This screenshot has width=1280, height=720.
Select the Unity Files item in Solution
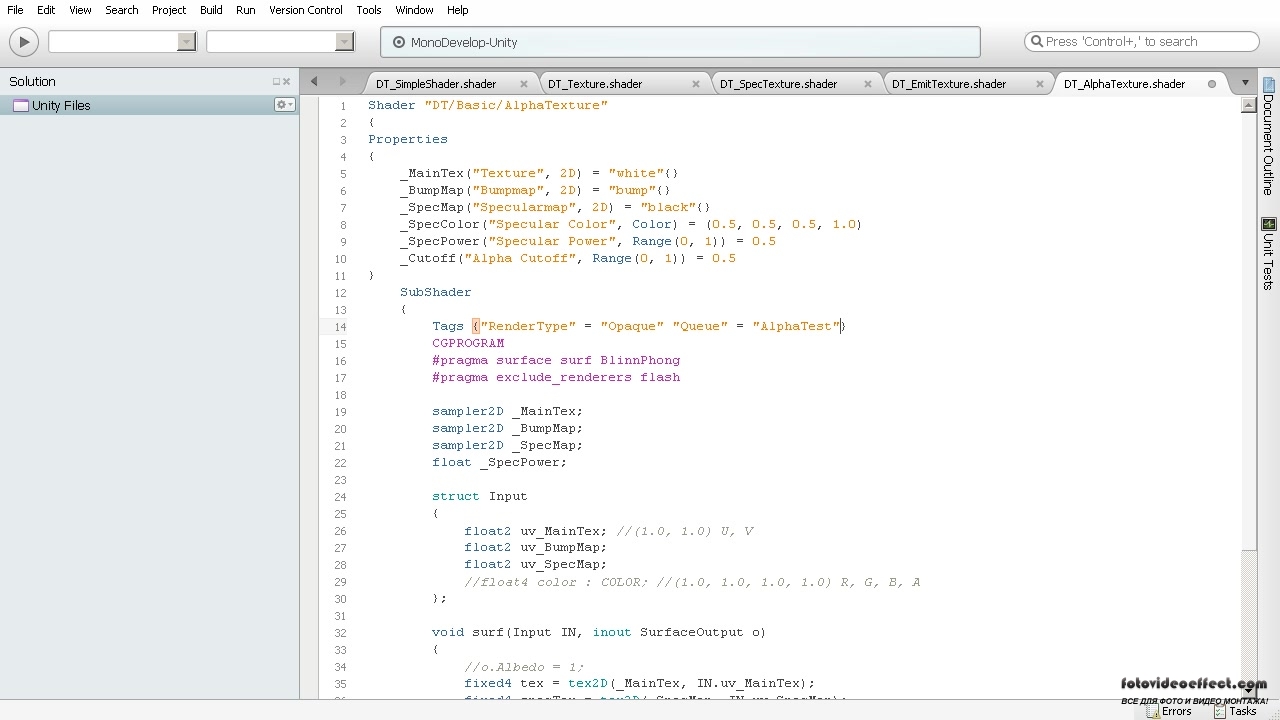click(x=149, y=105)
